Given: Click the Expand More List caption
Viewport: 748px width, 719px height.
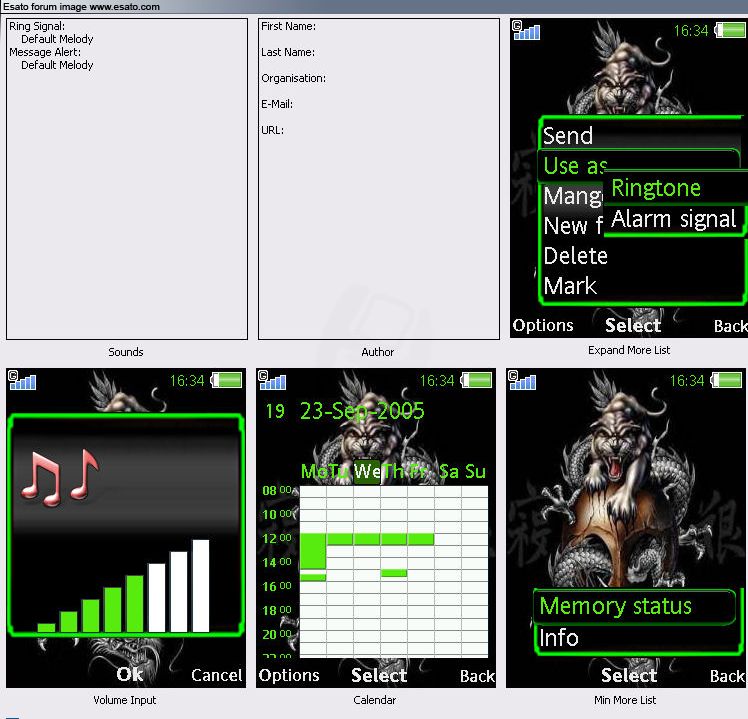Looking at the screenshot, I should (x=629, y=350).
